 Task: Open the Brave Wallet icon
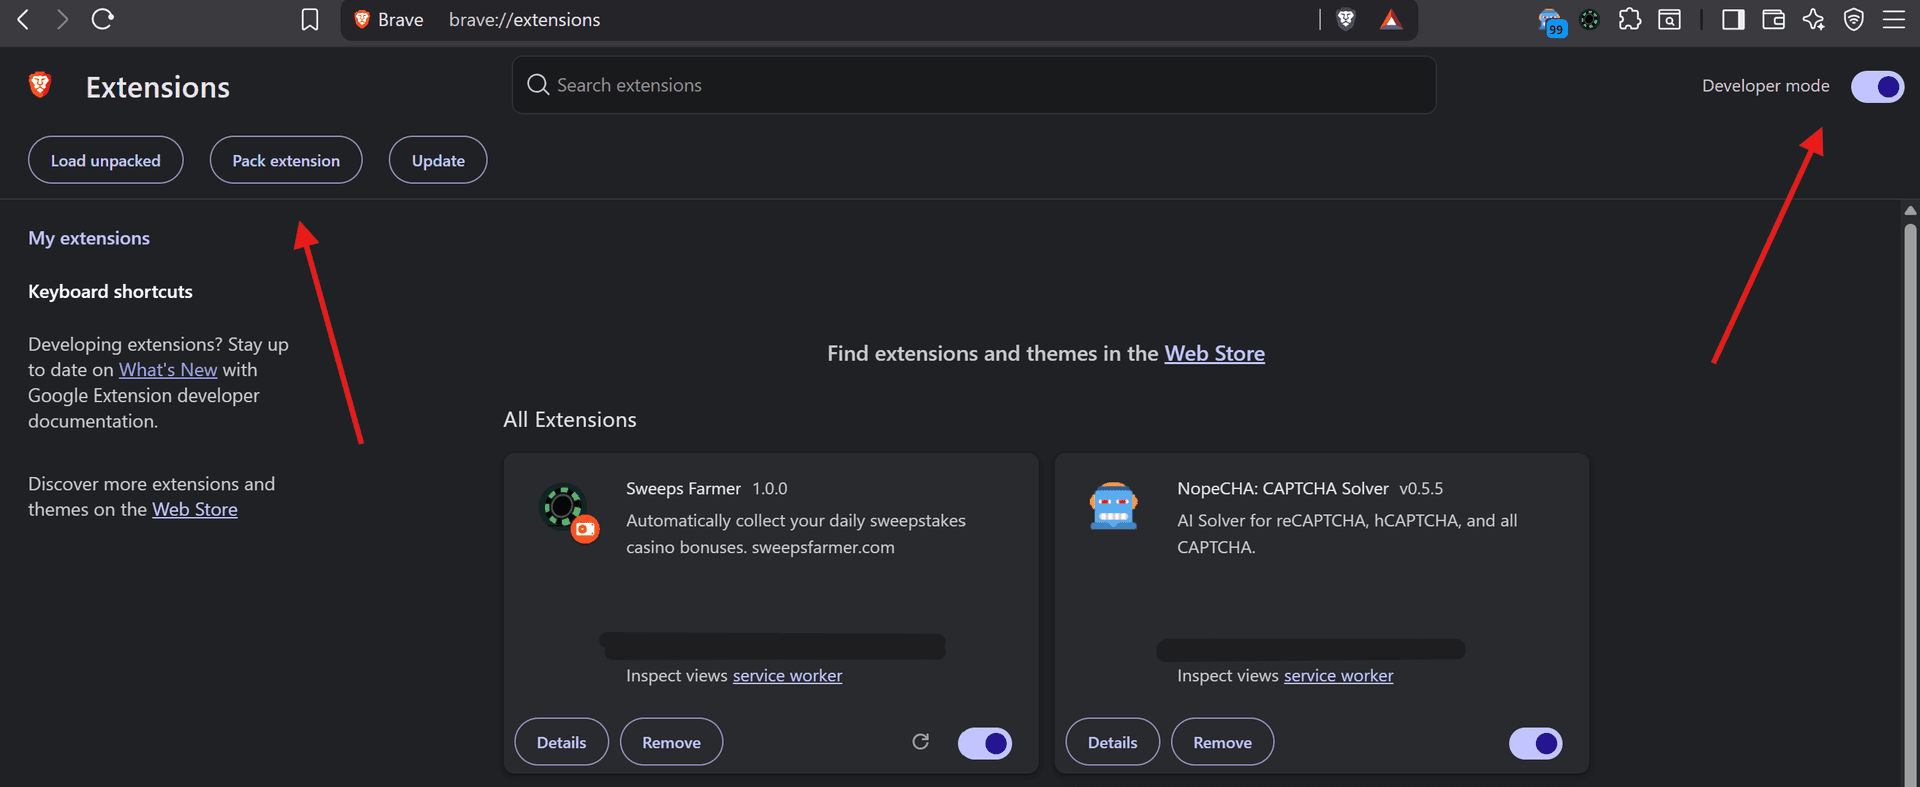pos(1773,19)
